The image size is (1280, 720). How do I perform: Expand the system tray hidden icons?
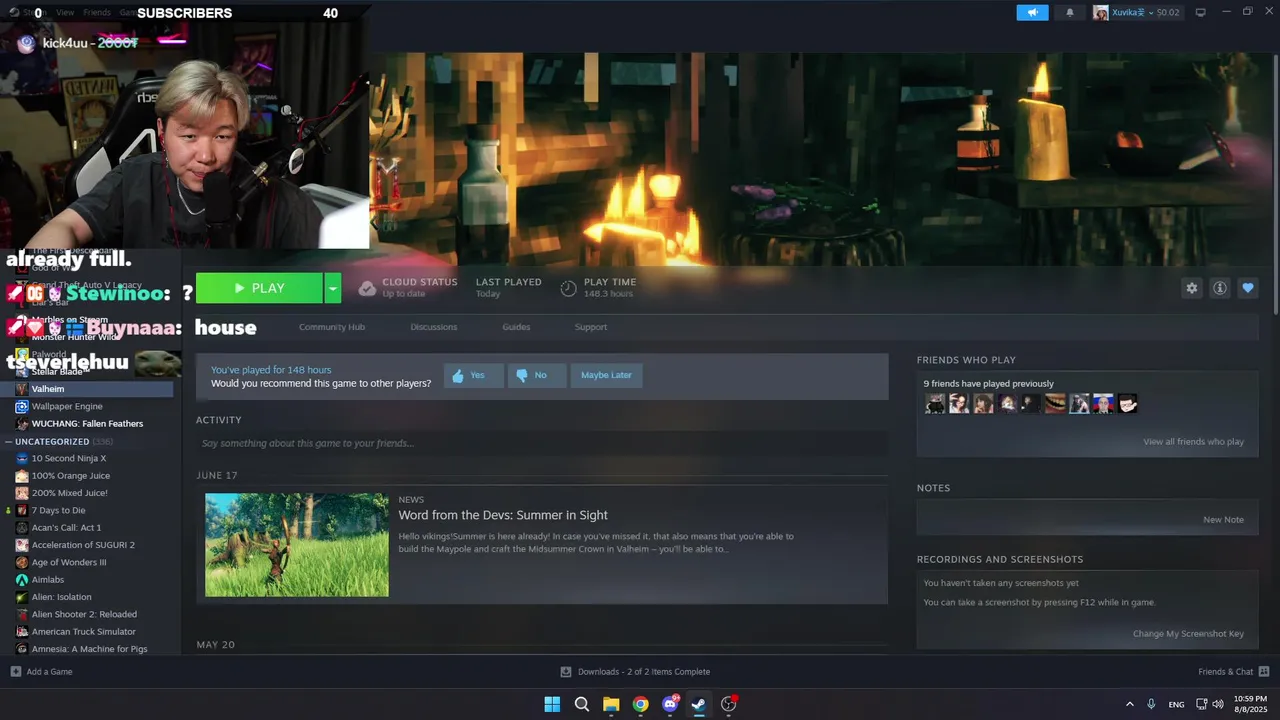(1130, 704)
